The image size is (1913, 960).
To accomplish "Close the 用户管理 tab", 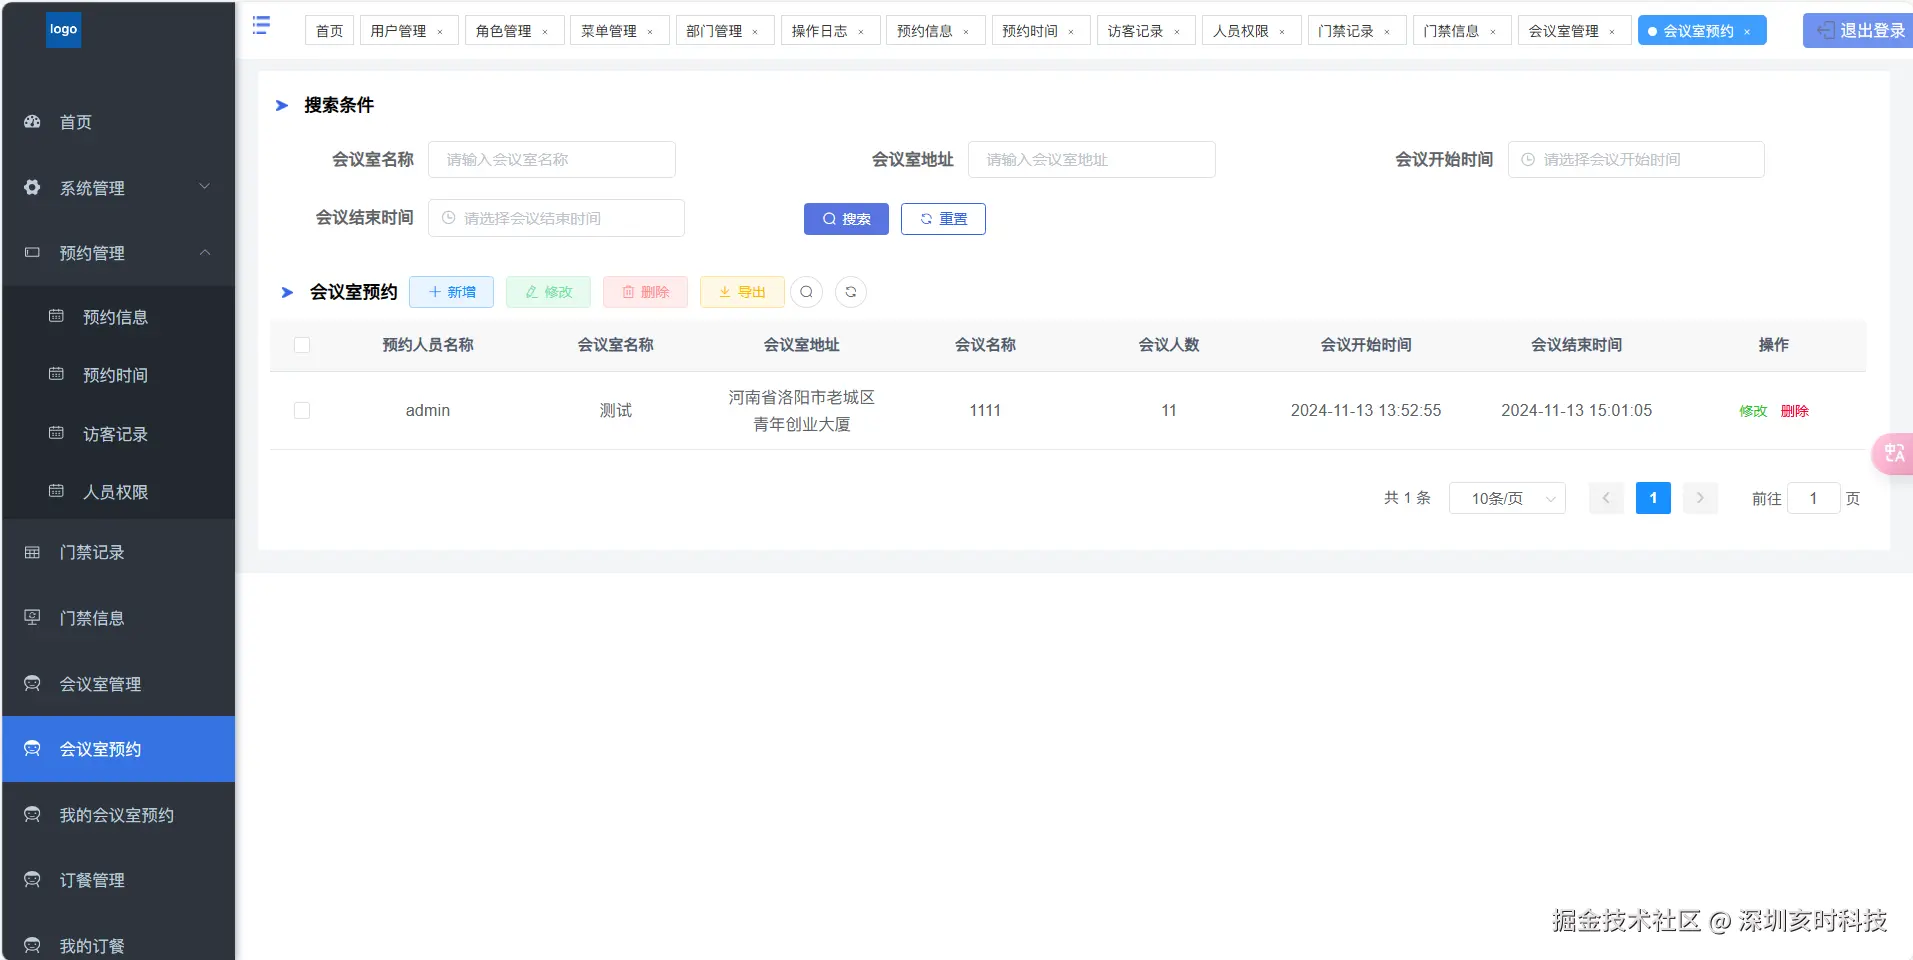I will point(440,32).
